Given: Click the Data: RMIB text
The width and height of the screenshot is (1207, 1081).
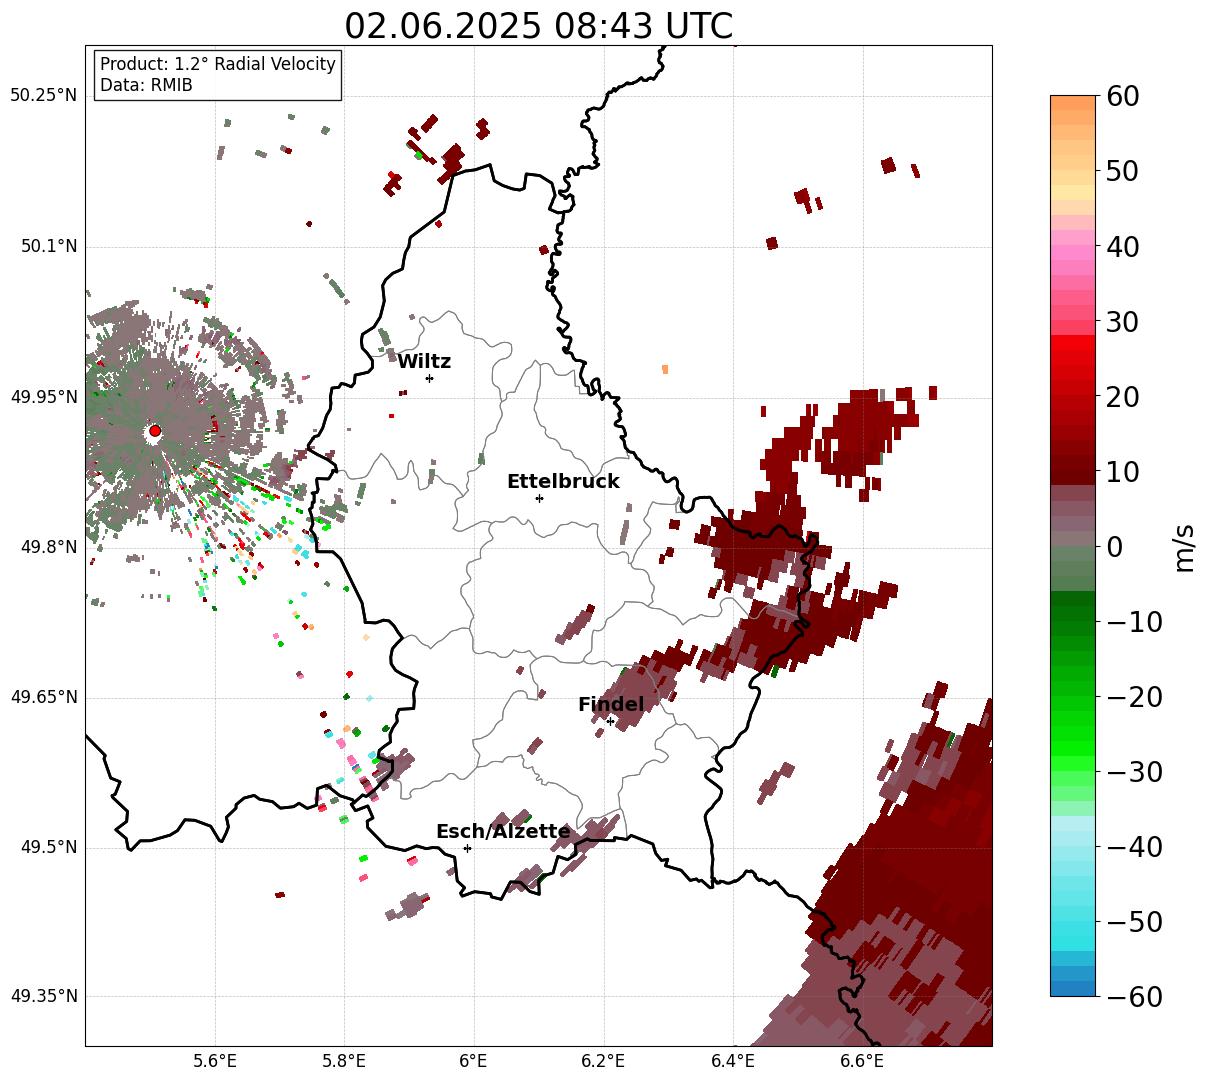Looking at the screenshot, I should click(x=146, y=86).
